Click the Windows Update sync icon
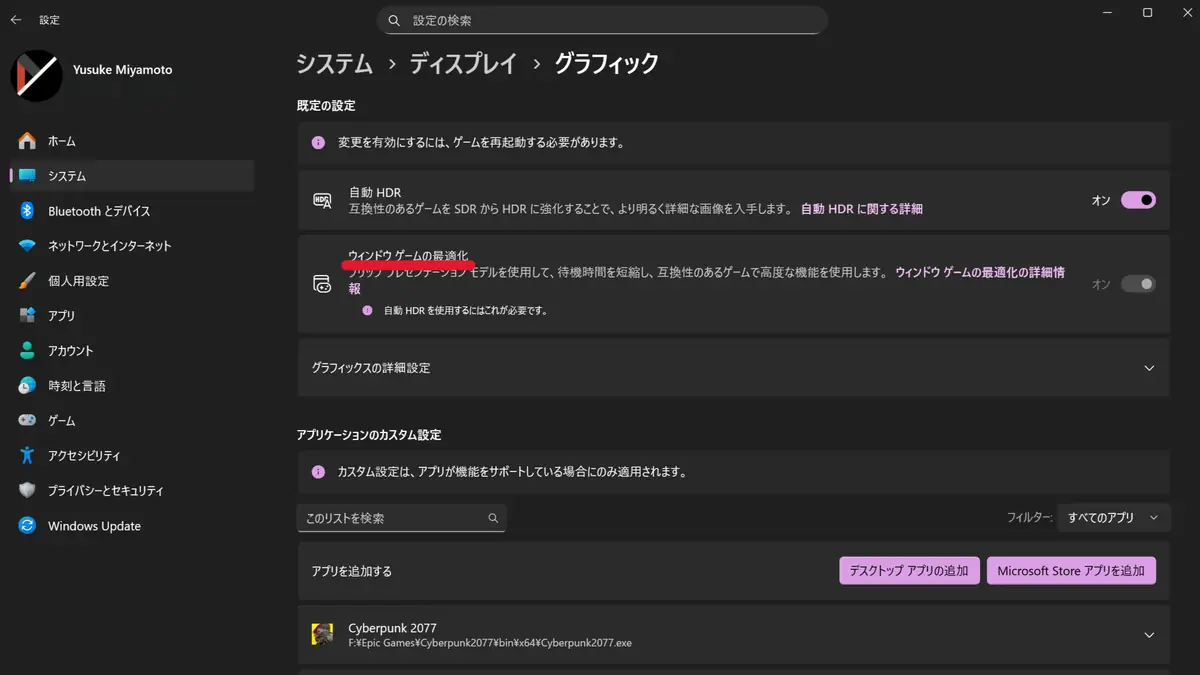1200x675 pixels. 27,526
